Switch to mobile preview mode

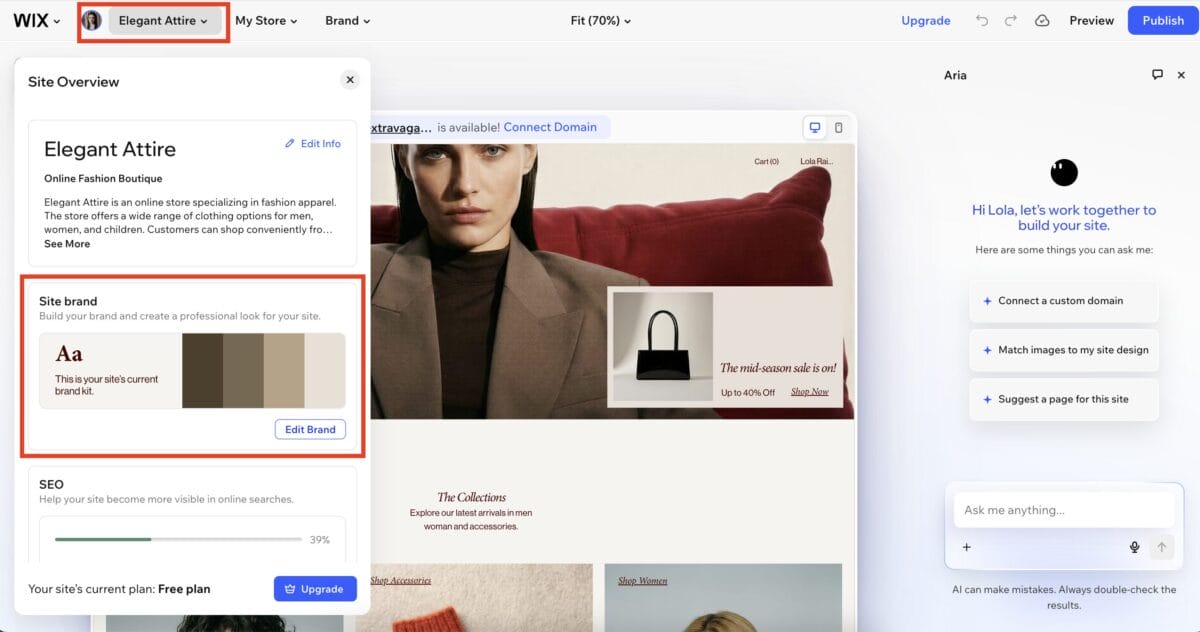[840, 127]
